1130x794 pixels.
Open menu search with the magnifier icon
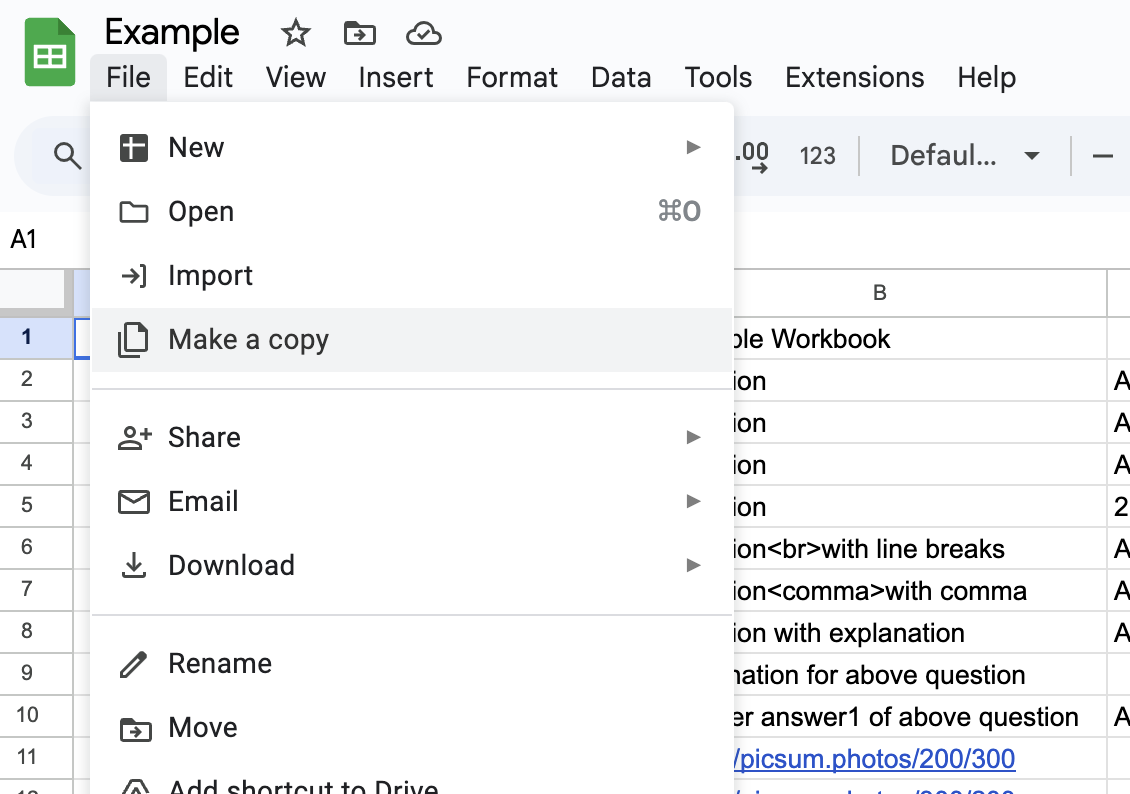click(66, 156)
